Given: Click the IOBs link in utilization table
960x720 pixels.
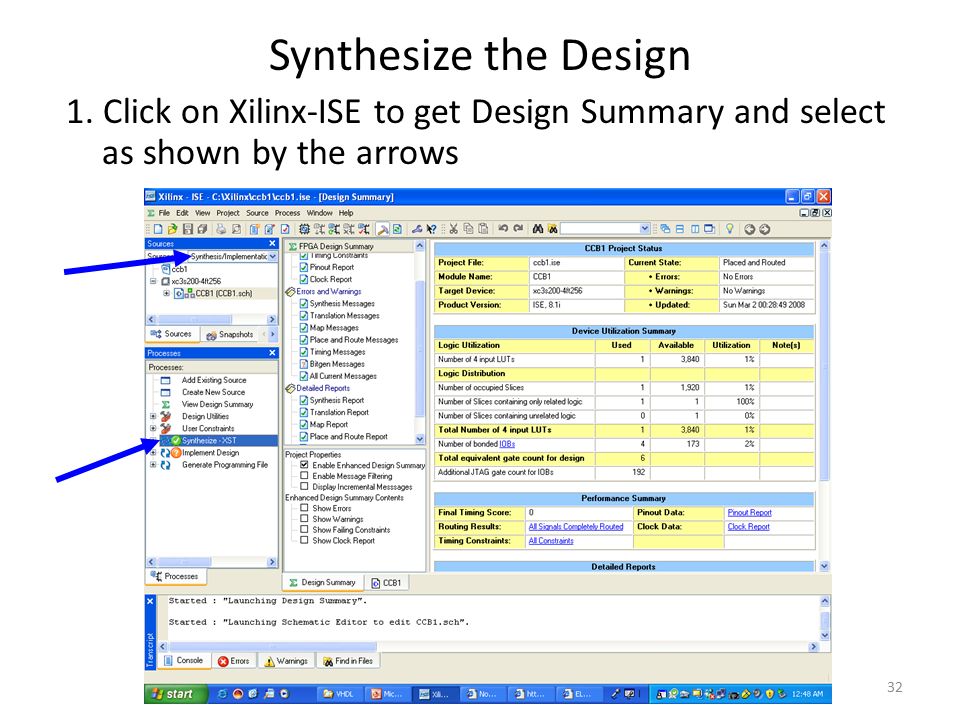Looking at the screenshot, I should coord(507,444).
